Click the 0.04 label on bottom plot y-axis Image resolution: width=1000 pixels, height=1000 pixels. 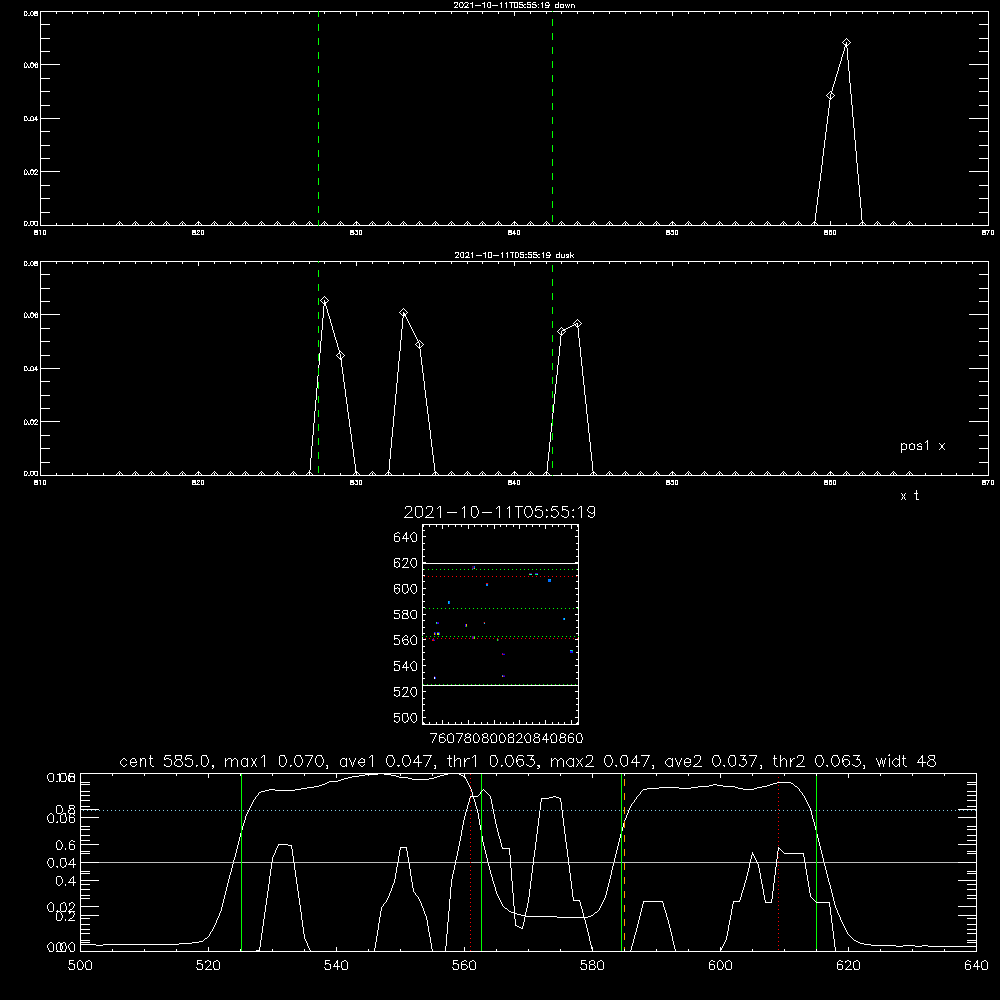[61, 863]
